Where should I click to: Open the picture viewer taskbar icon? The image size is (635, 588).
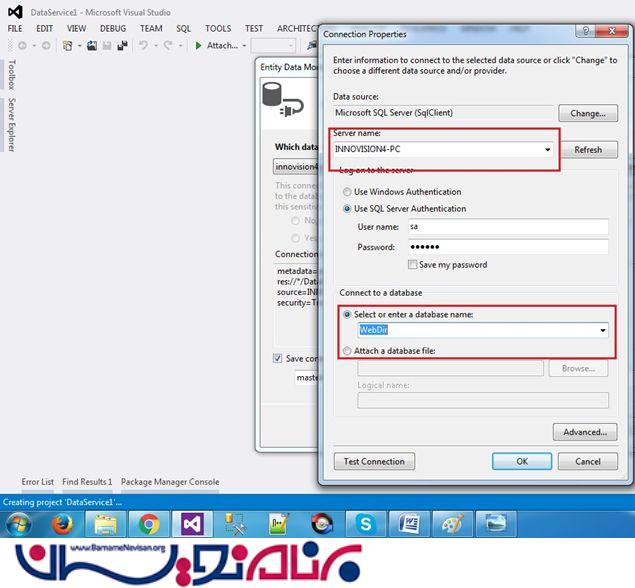[x=496, y=524]
